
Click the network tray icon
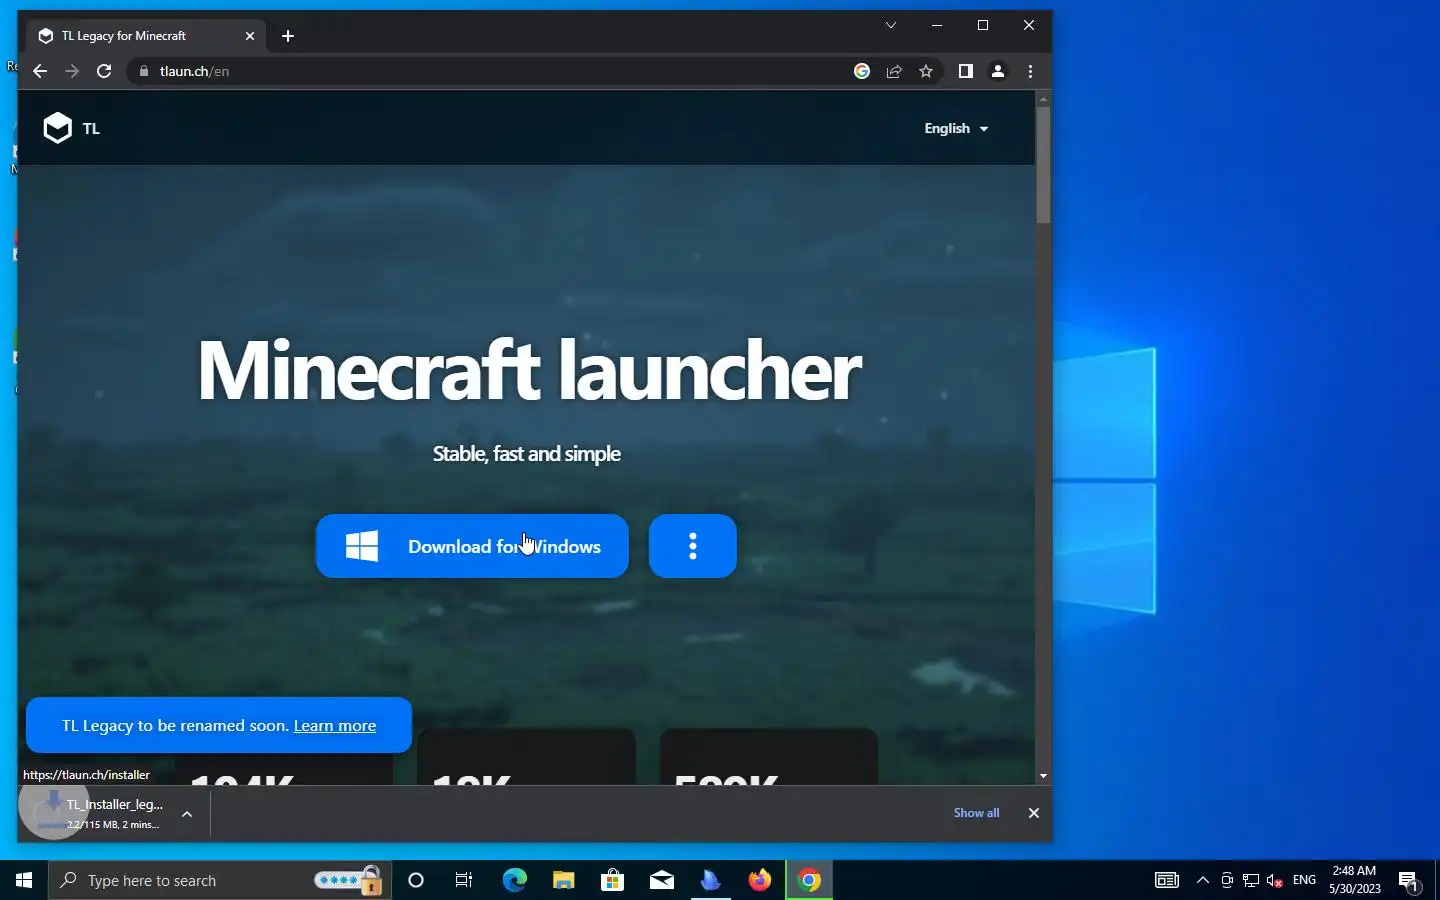pos(1250,880)
